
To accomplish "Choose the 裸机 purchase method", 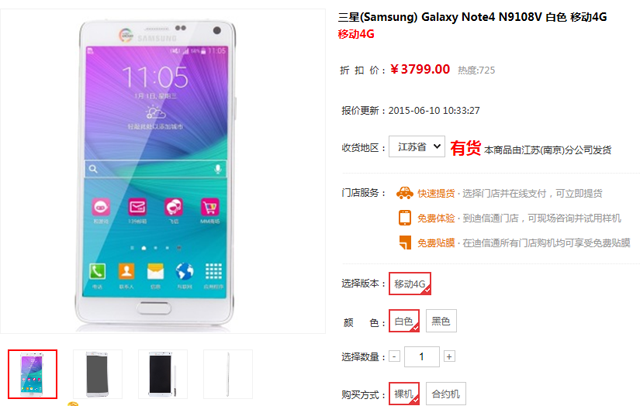I will [x=404, y=394].
